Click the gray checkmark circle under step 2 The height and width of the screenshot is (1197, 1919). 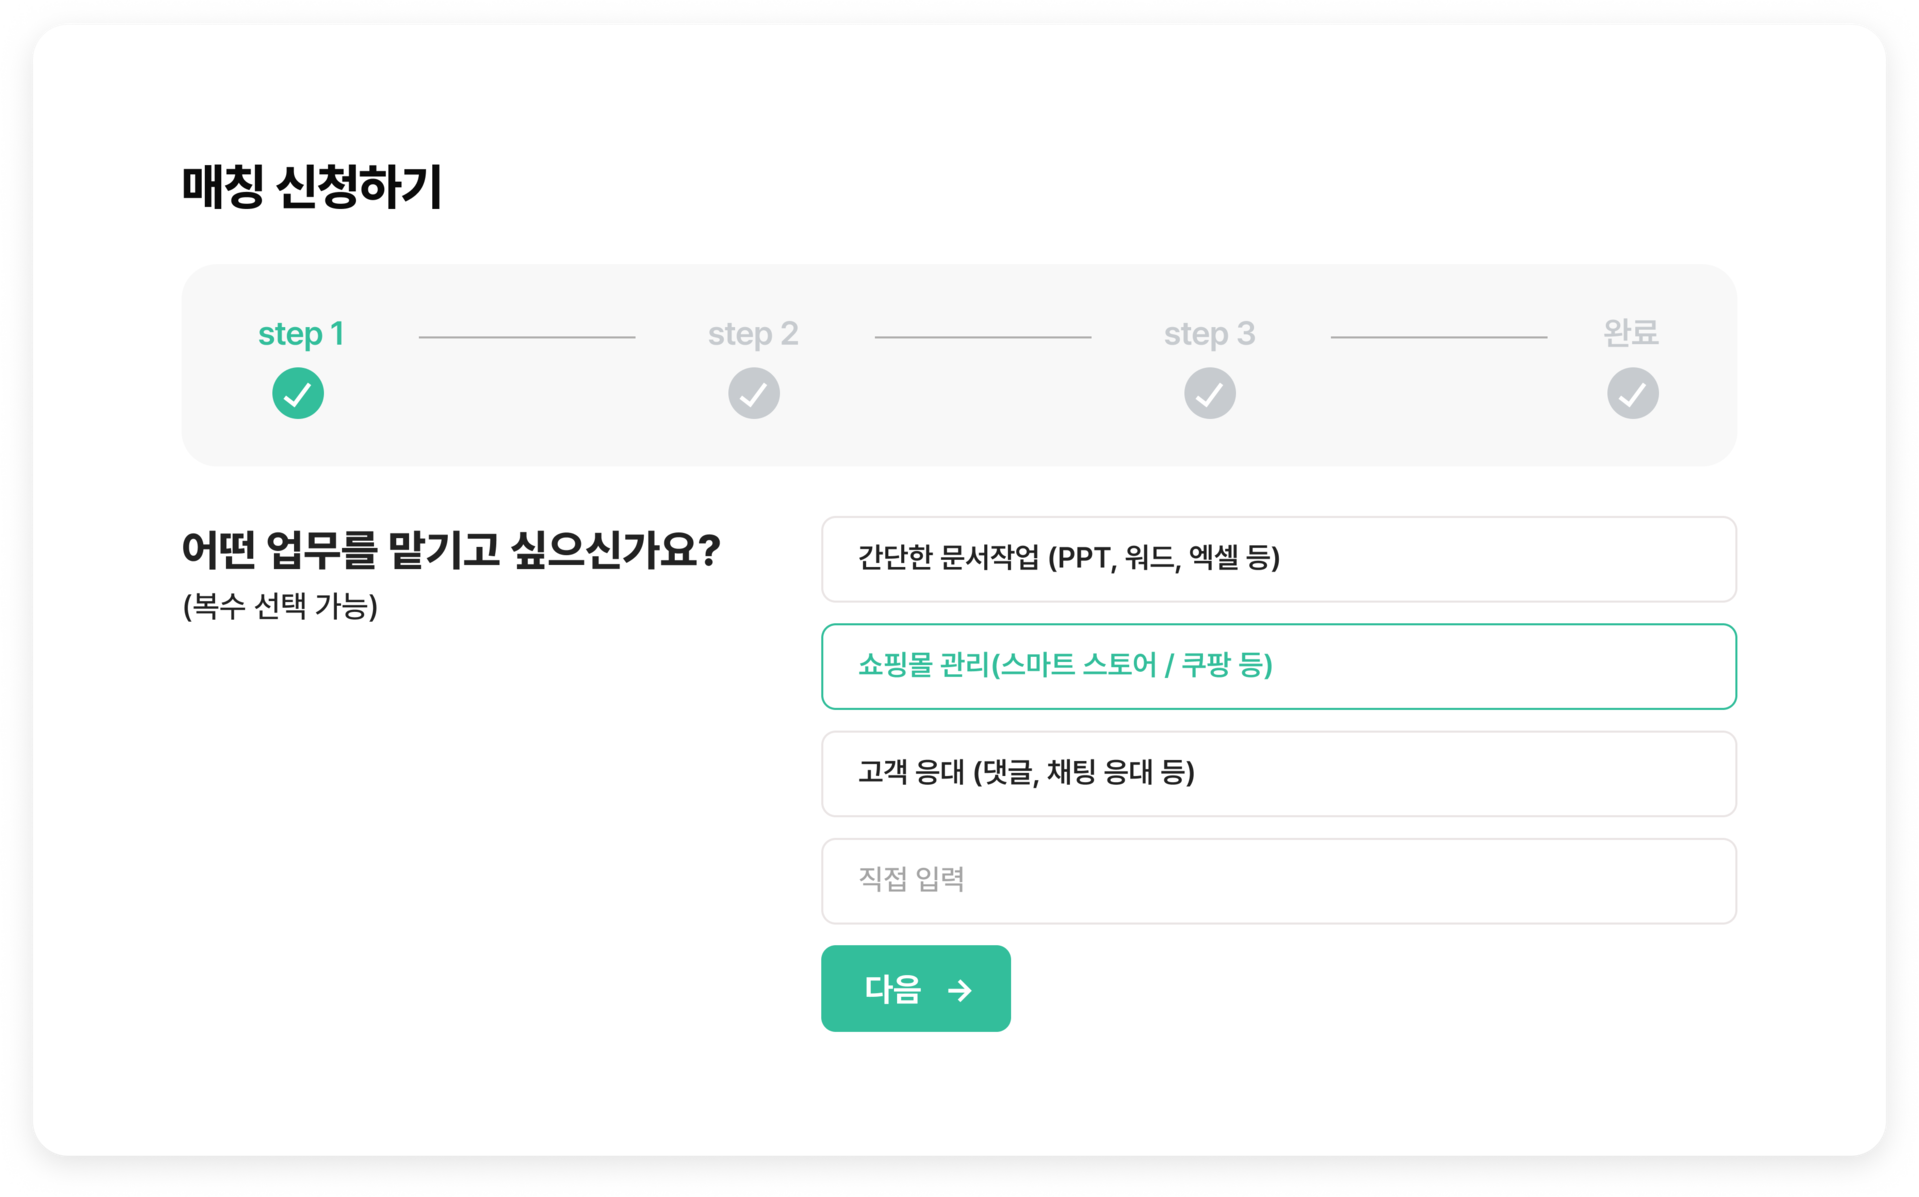tap(754, 393)
